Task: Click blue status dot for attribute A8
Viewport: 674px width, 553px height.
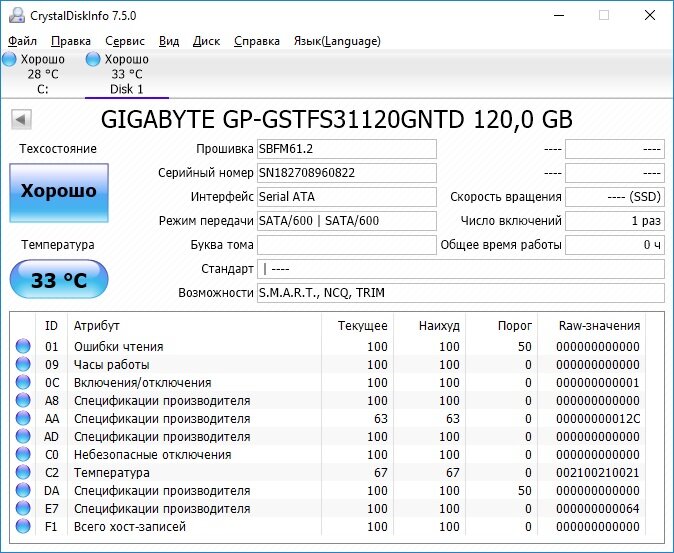Action: 23,400
